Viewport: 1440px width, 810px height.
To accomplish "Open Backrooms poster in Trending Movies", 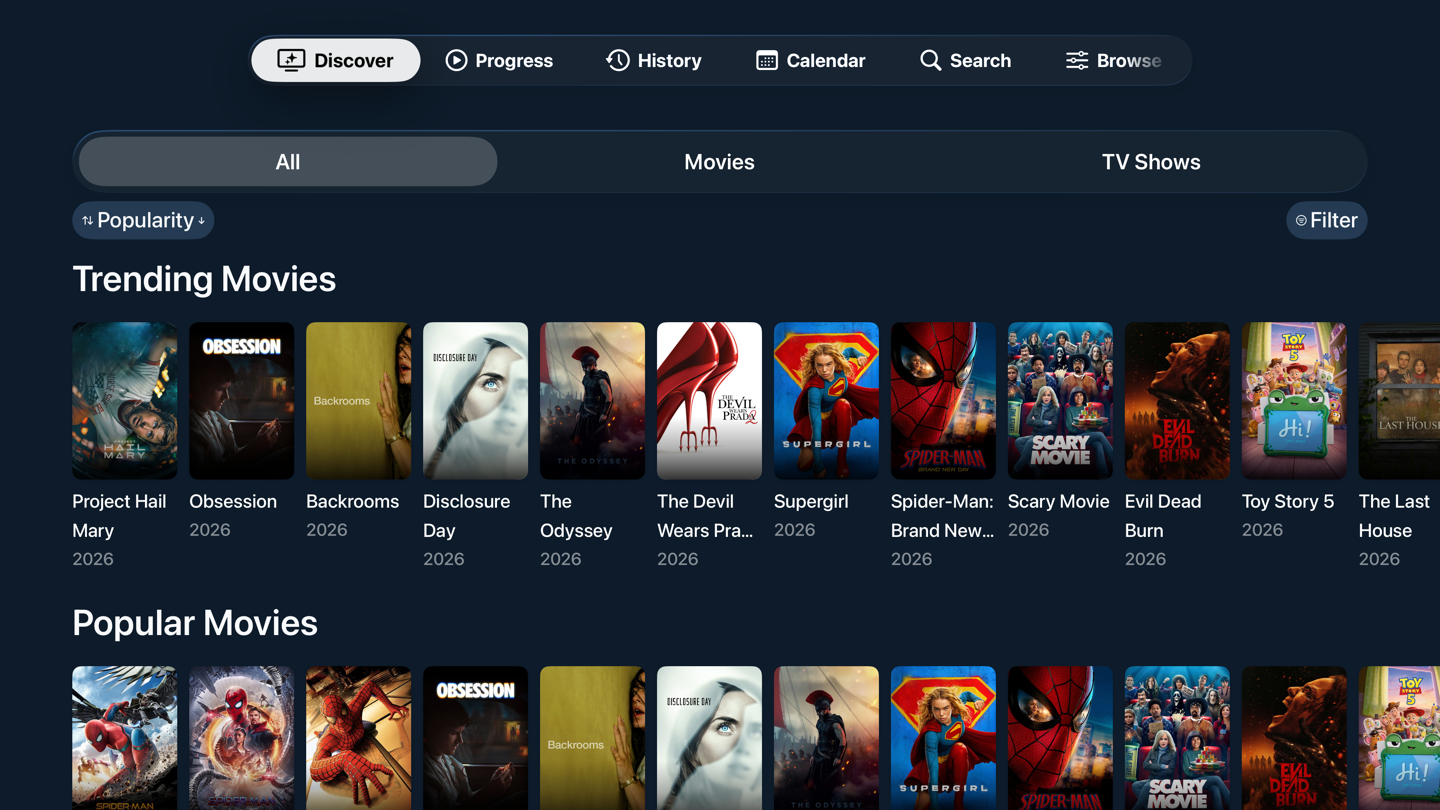I will 358,400.
